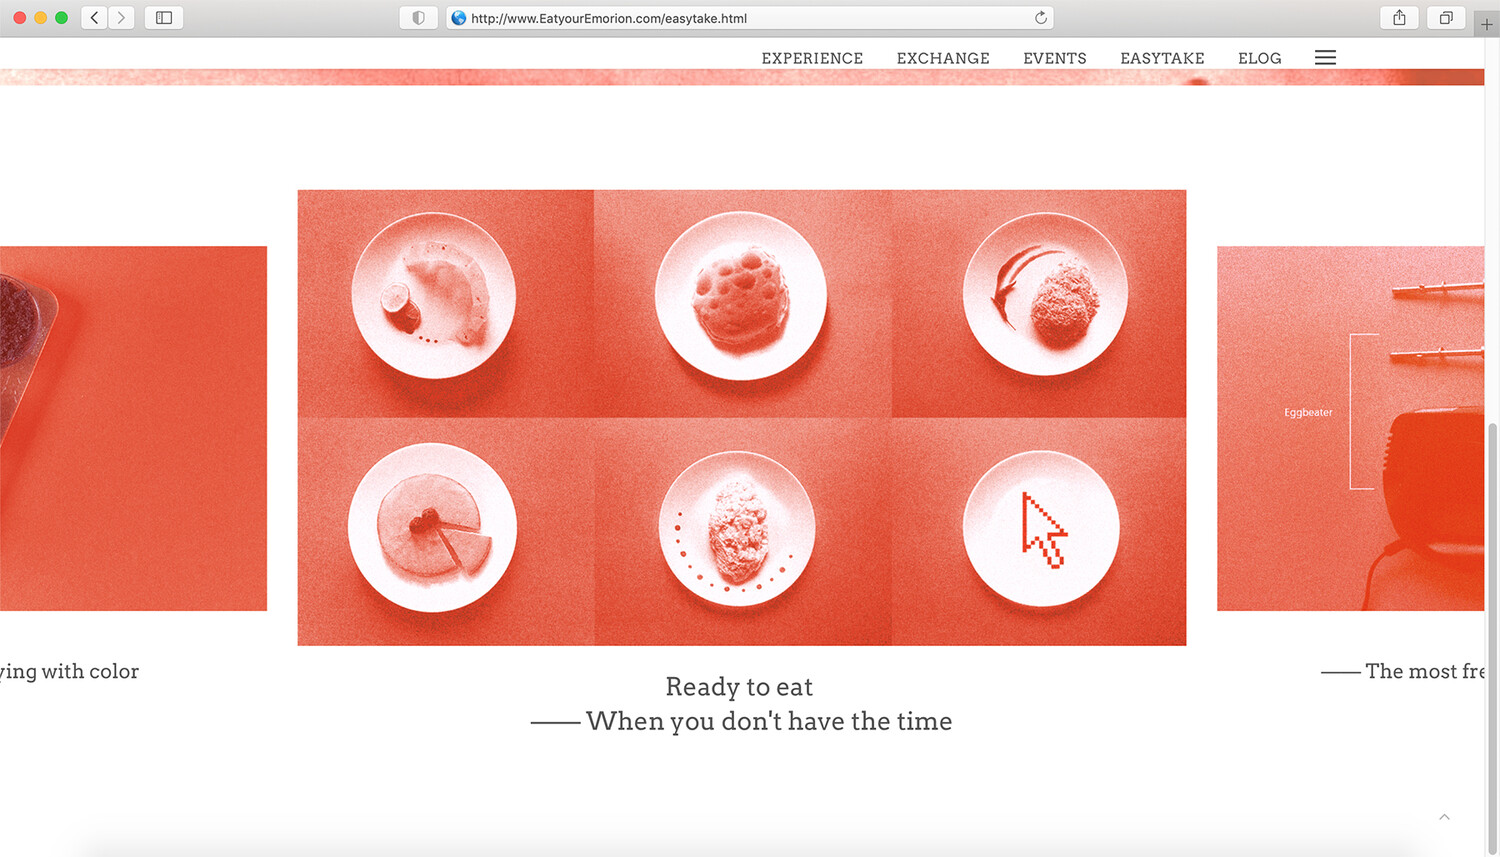Click the privacy shield icon
1500x857 pixels.
coord(418,18)
